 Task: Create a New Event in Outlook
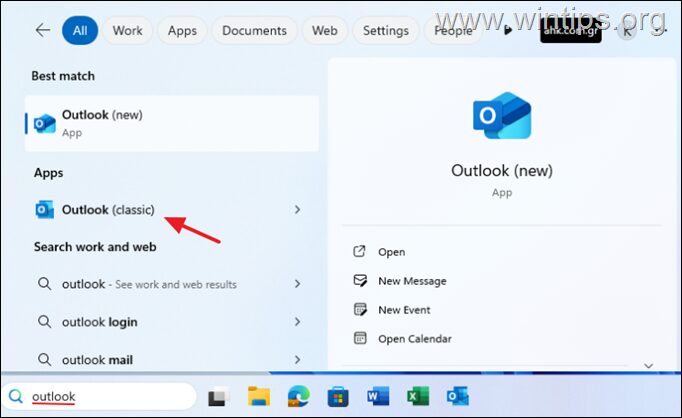tap(404, 310)
